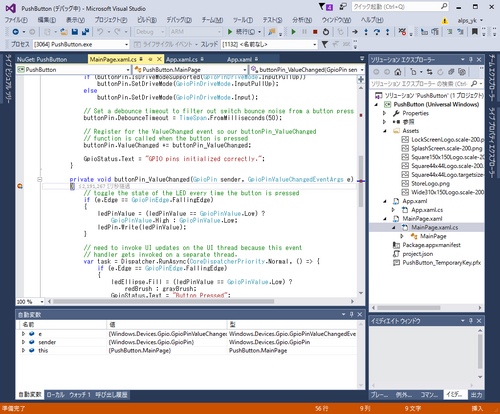Stop debugging with the red square icon
Viewport: 500px width, 414px height.
[x=315, y=32]
